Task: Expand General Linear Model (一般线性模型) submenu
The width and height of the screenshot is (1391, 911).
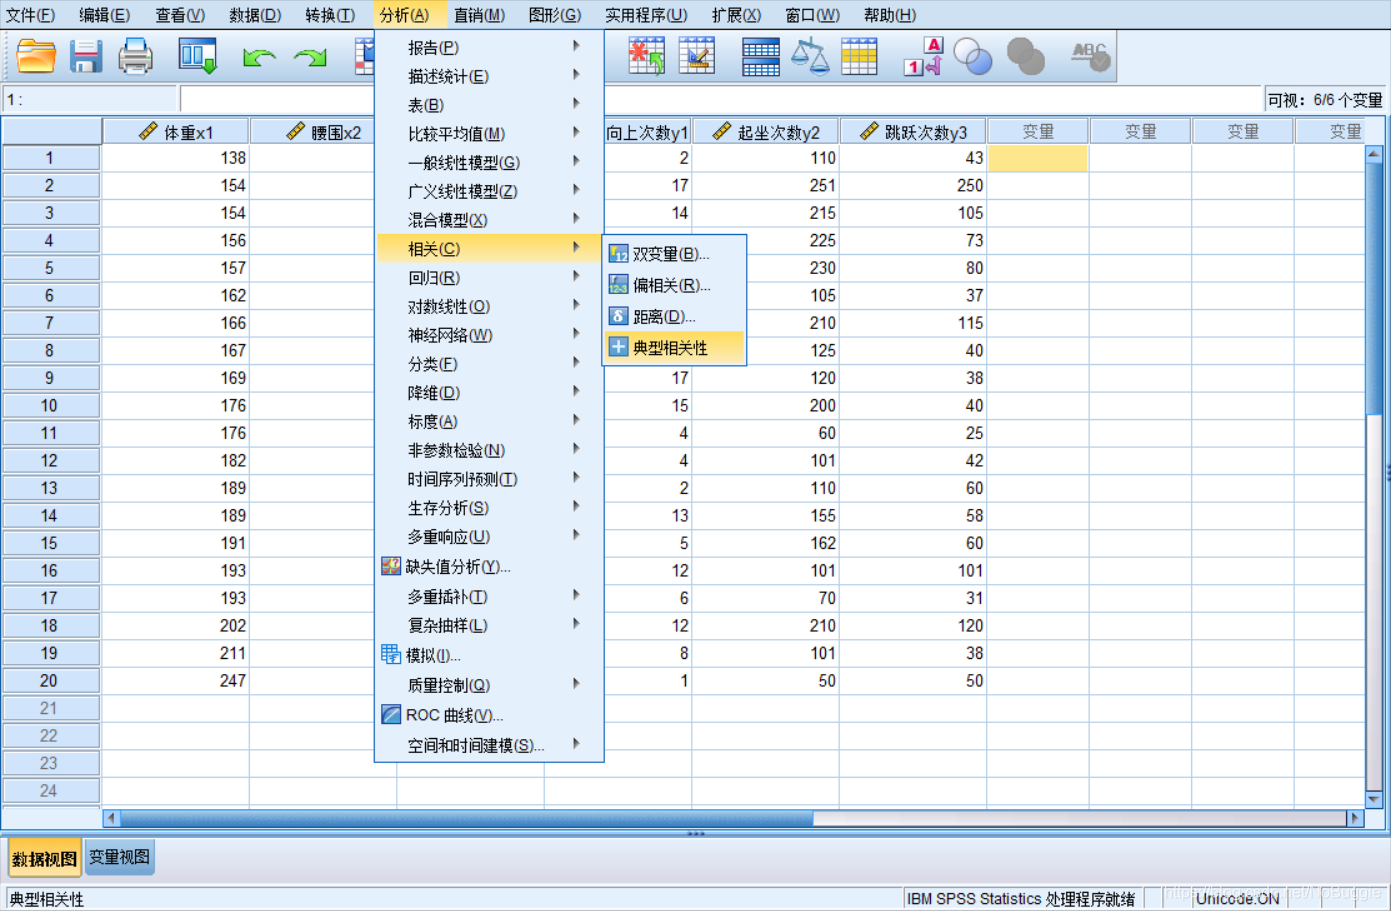Action: [x=489, y=162]
